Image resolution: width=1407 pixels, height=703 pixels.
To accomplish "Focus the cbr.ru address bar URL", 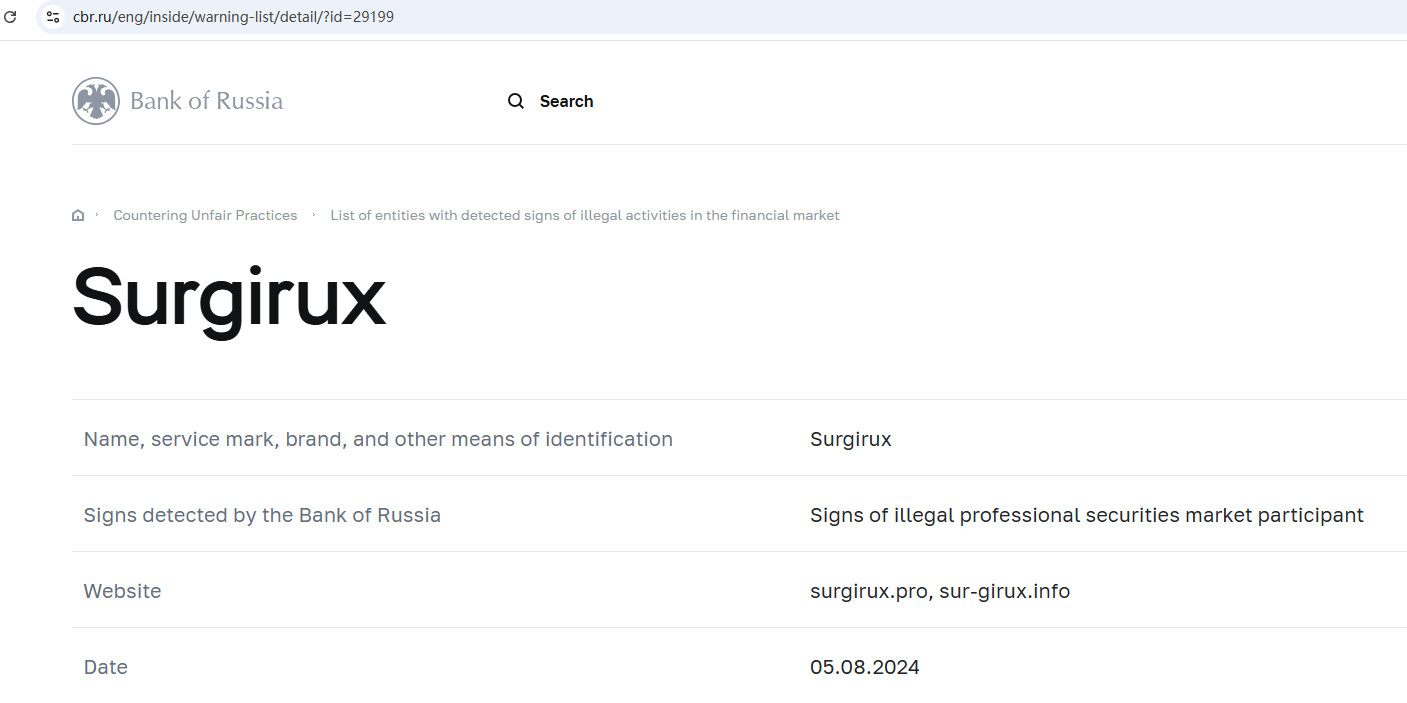I will coord(233,17).
